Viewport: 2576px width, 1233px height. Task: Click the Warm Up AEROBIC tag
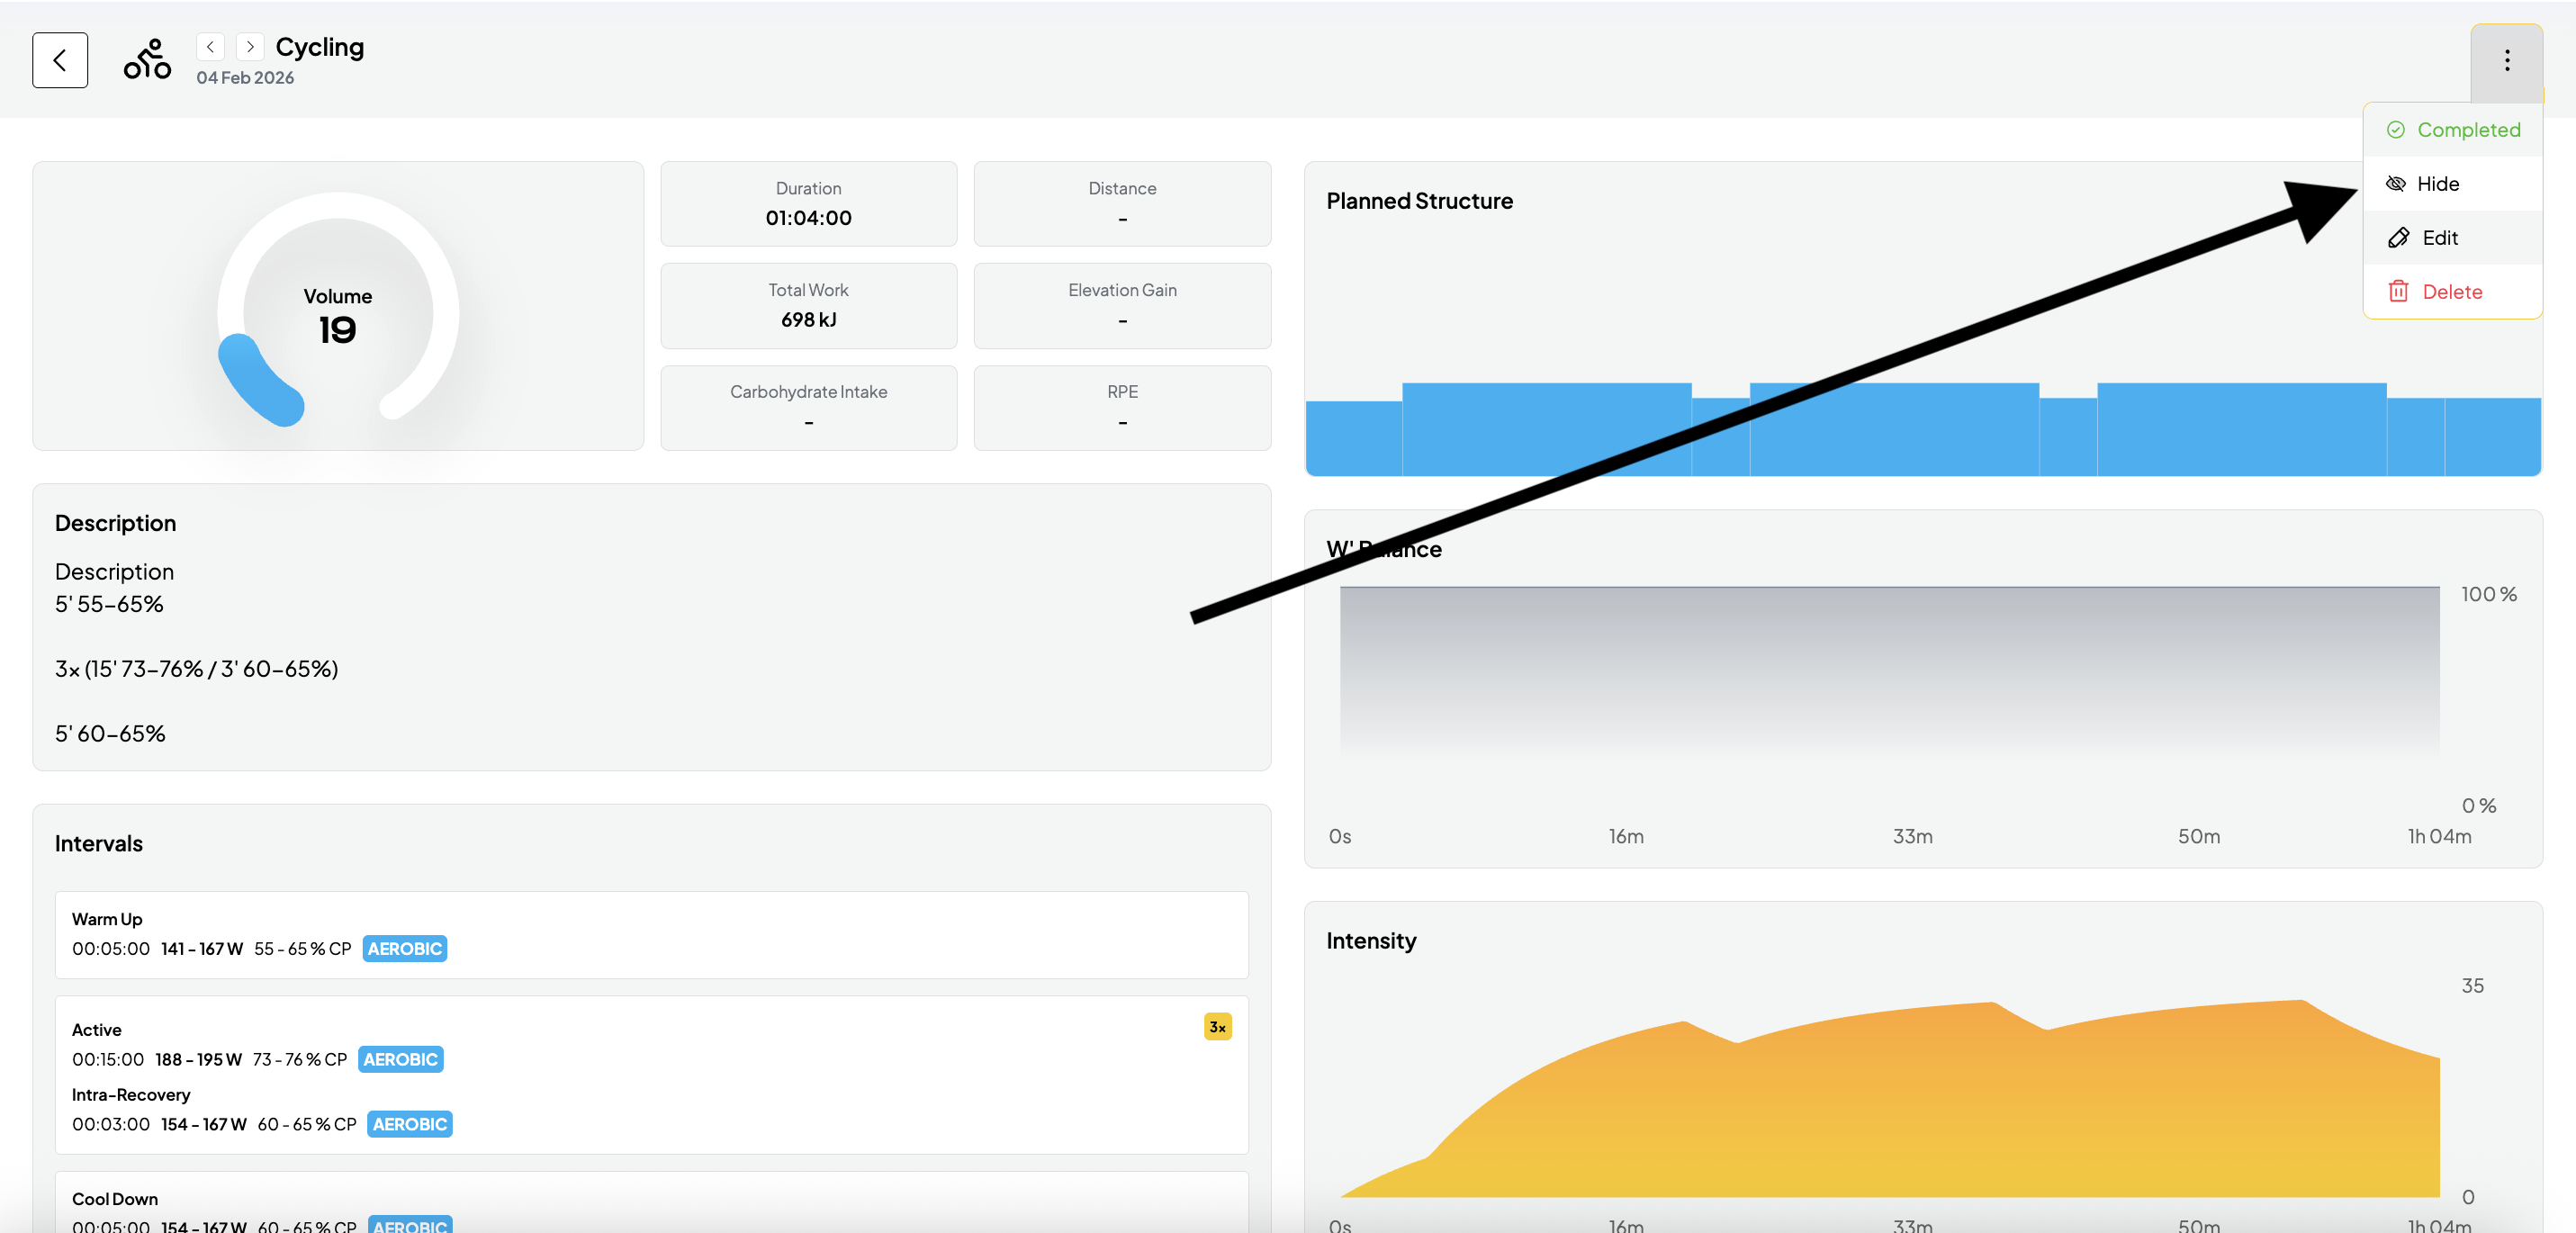tap(404, 949)
